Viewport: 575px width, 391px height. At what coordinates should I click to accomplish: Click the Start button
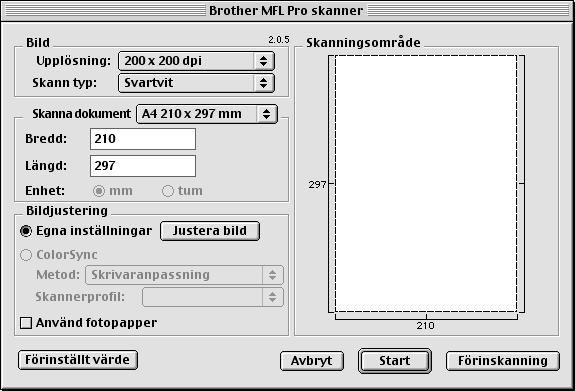tap(395, 361)
